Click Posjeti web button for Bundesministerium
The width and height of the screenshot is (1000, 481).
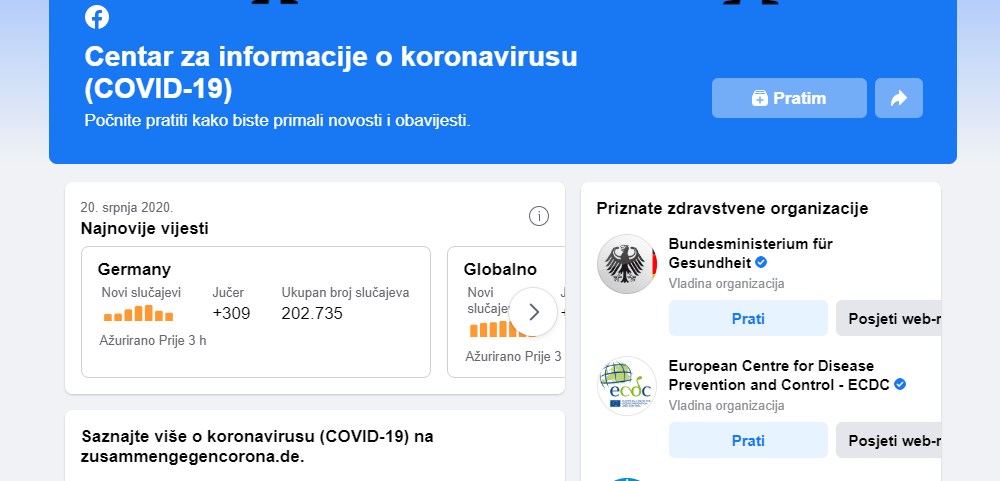click(x=888, y=318)
